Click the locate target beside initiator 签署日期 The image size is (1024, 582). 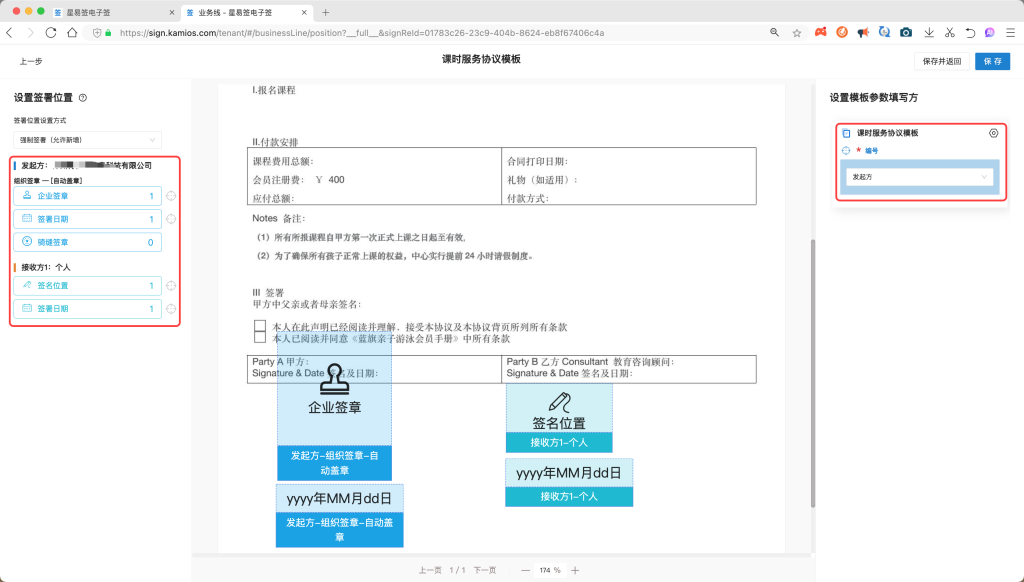(x=171, y=219)
